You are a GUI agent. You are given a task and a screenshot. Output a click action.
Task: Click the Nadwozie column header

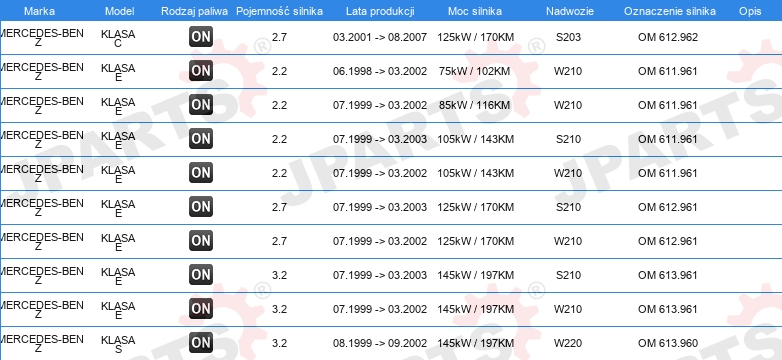click(x=570, y=11)
